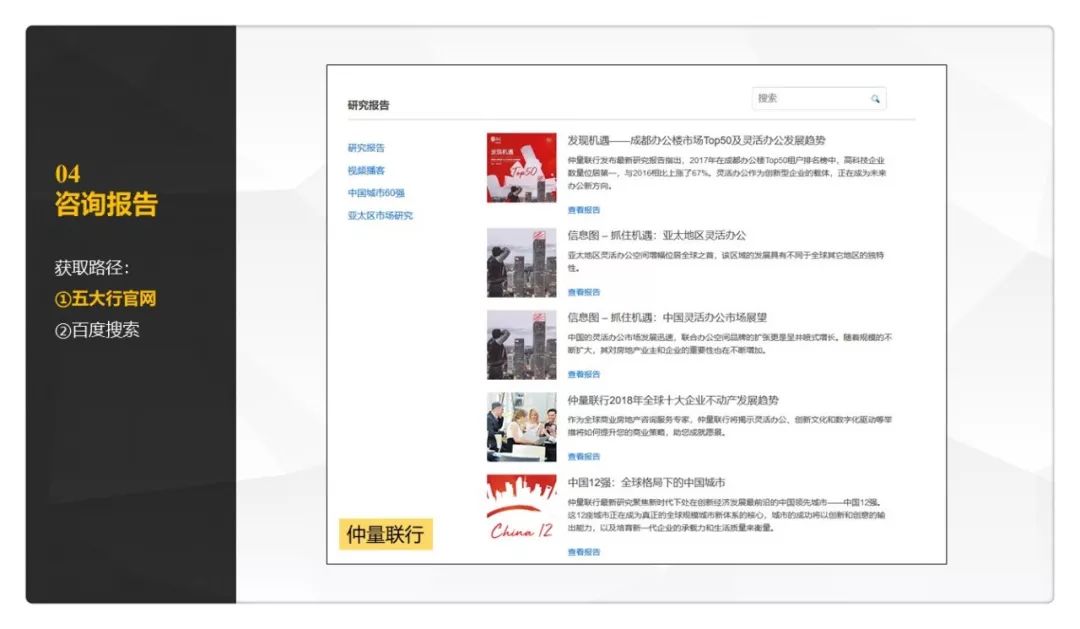Open the 中国灵活办公市场展望 infographic title
1080x629 pixels.
tap(667, 319)
